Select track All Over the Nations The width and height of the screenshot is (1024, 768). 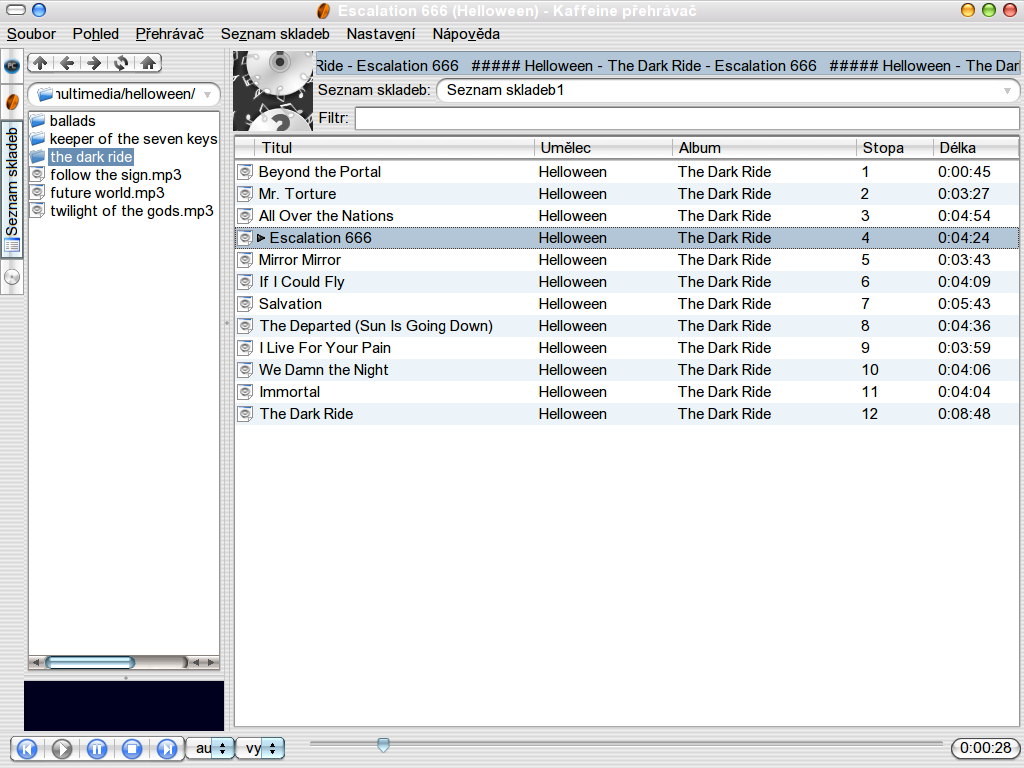(x=627, y=216)
